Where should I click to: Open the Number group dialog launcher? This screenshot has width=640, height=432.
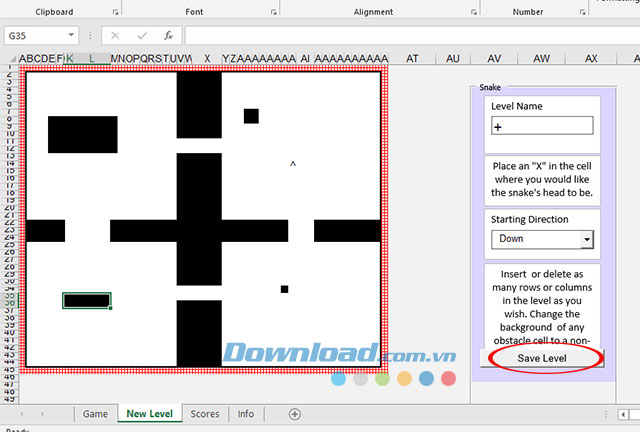tap(582, 12)
